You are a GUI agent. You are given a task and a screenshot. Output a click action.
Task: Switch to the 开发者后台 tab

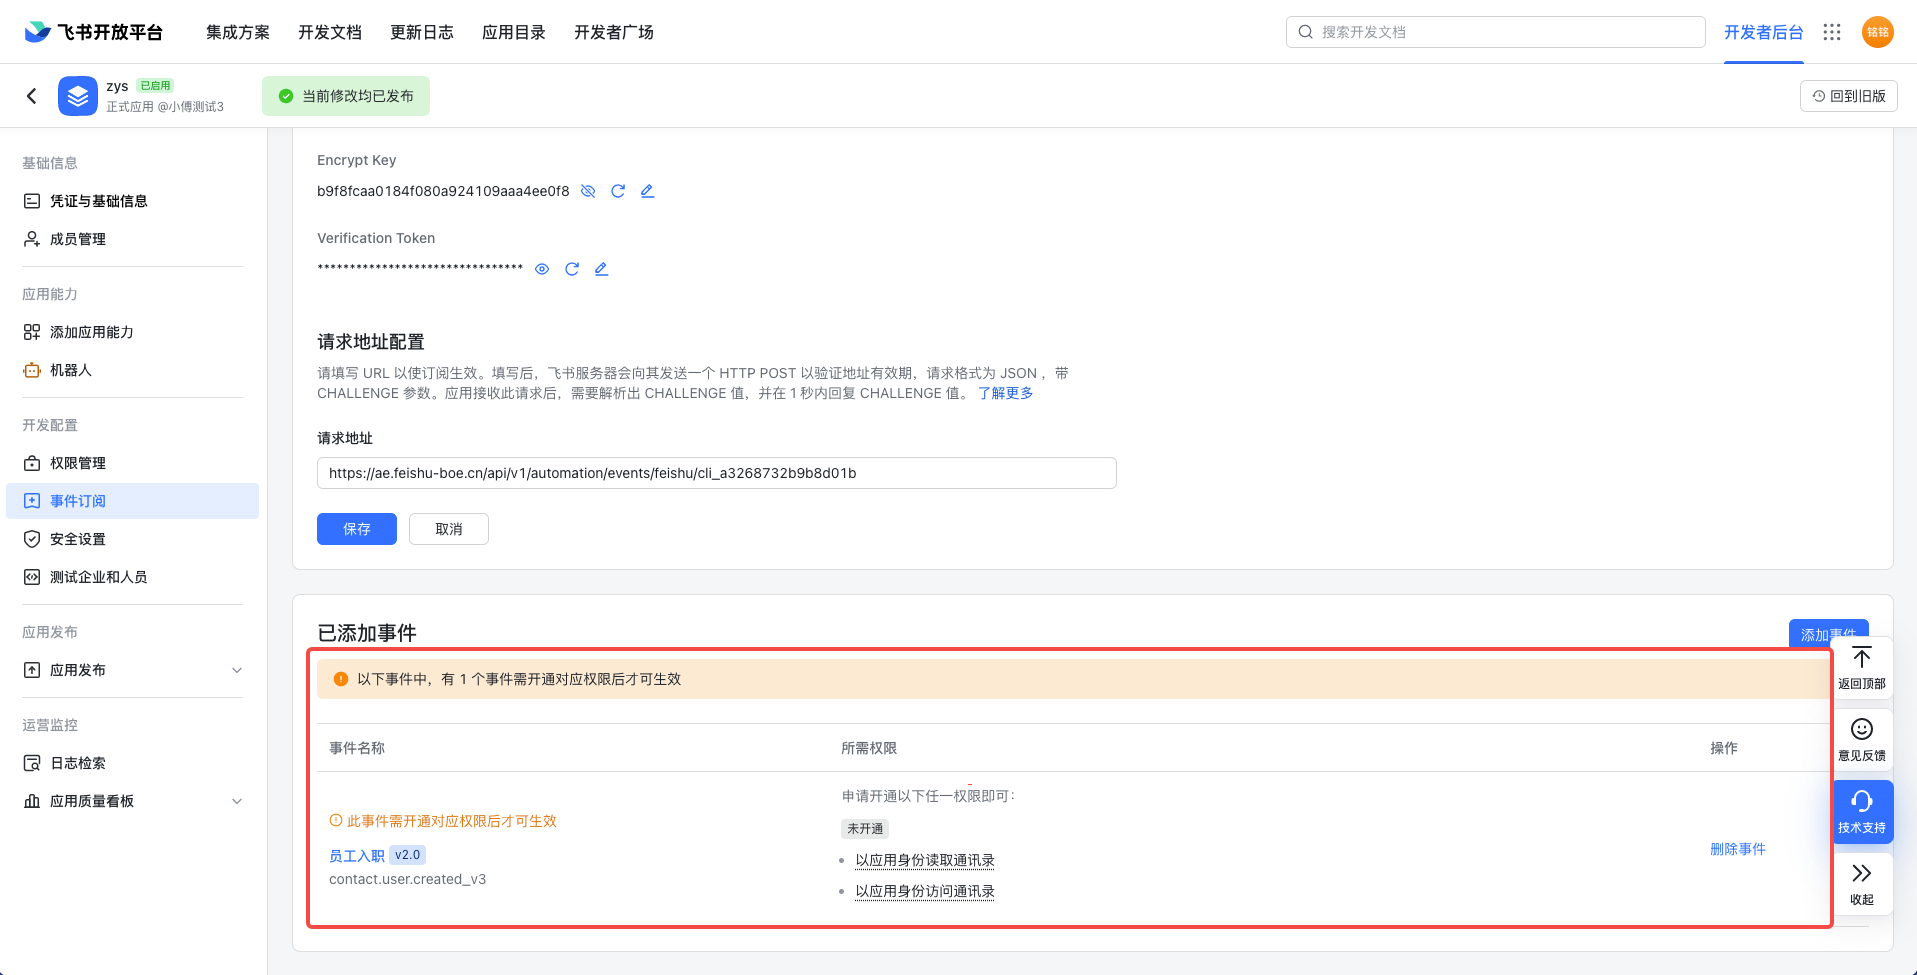click(1764, 32)
